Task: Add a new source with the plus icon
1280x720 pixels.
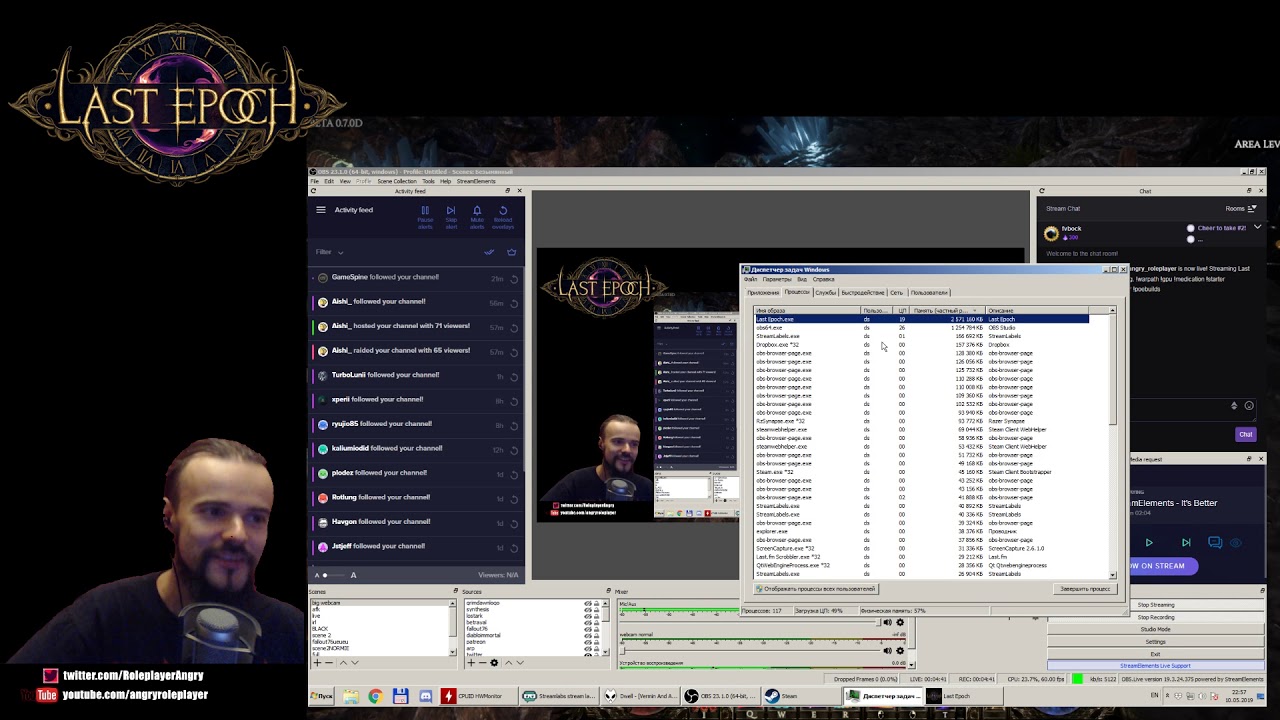Action: coord(471,663)
